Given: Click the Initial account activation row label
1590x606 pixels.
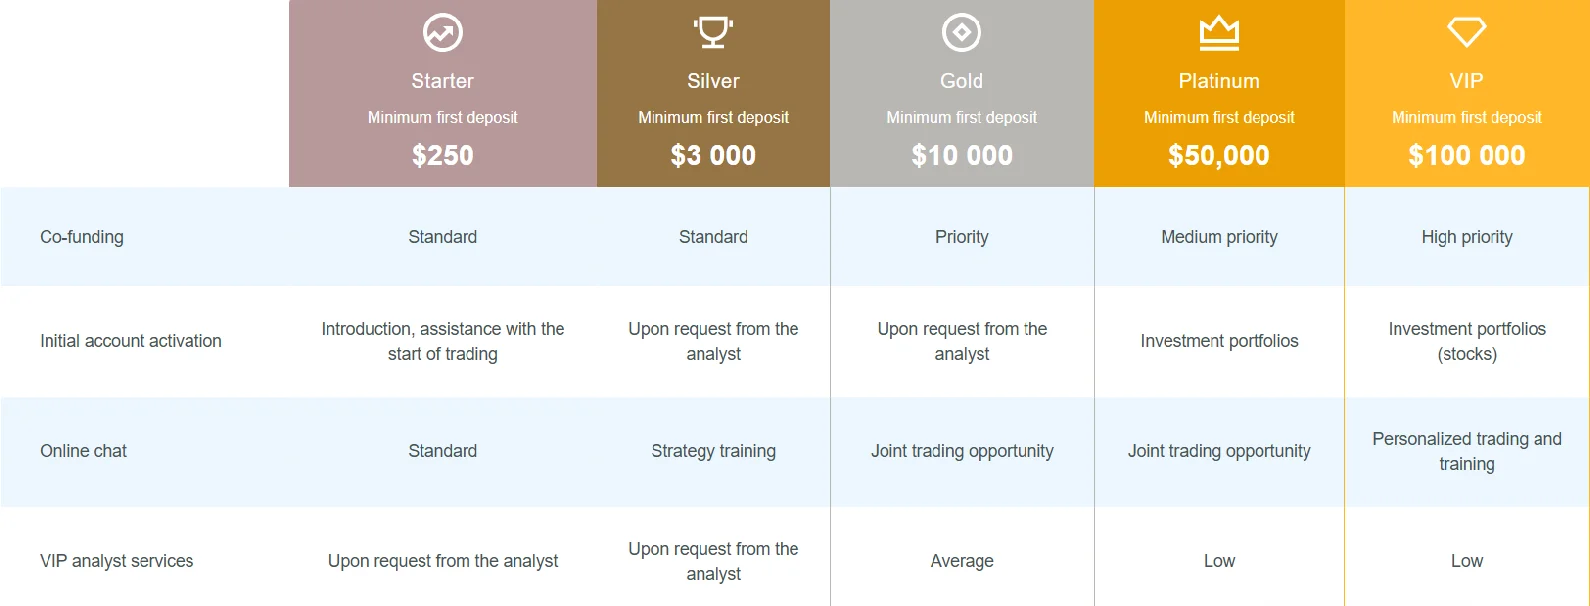Looking at the screenshot, I should click(x=131, y=341).
